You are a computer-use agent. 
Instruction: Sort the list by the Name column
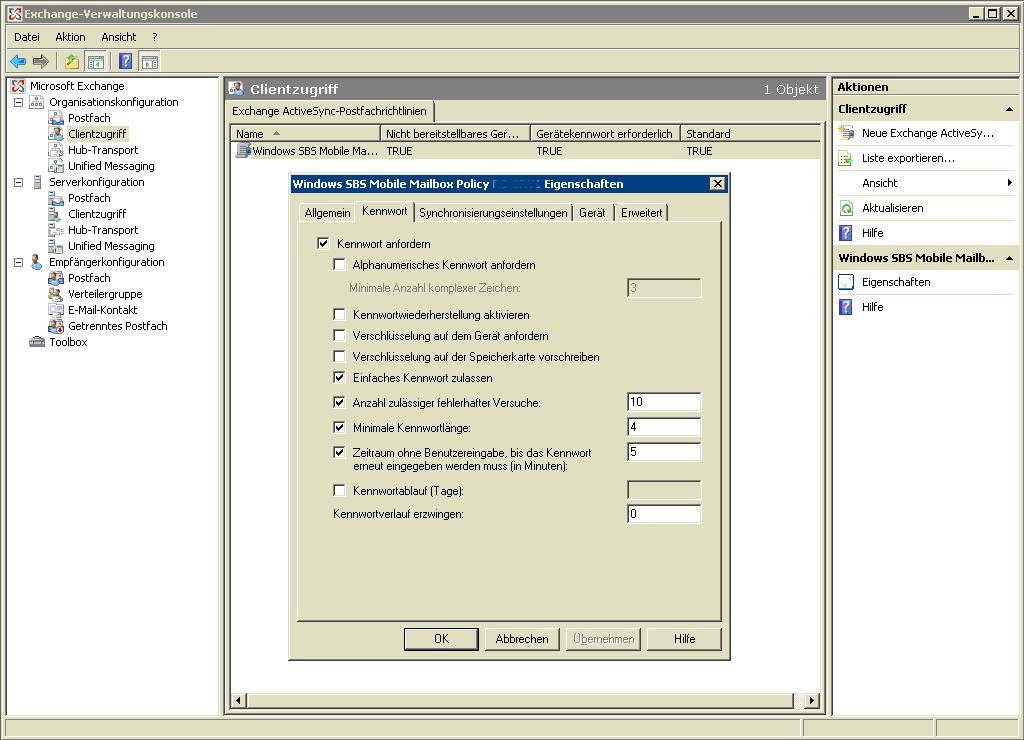(x=305, y=133)
